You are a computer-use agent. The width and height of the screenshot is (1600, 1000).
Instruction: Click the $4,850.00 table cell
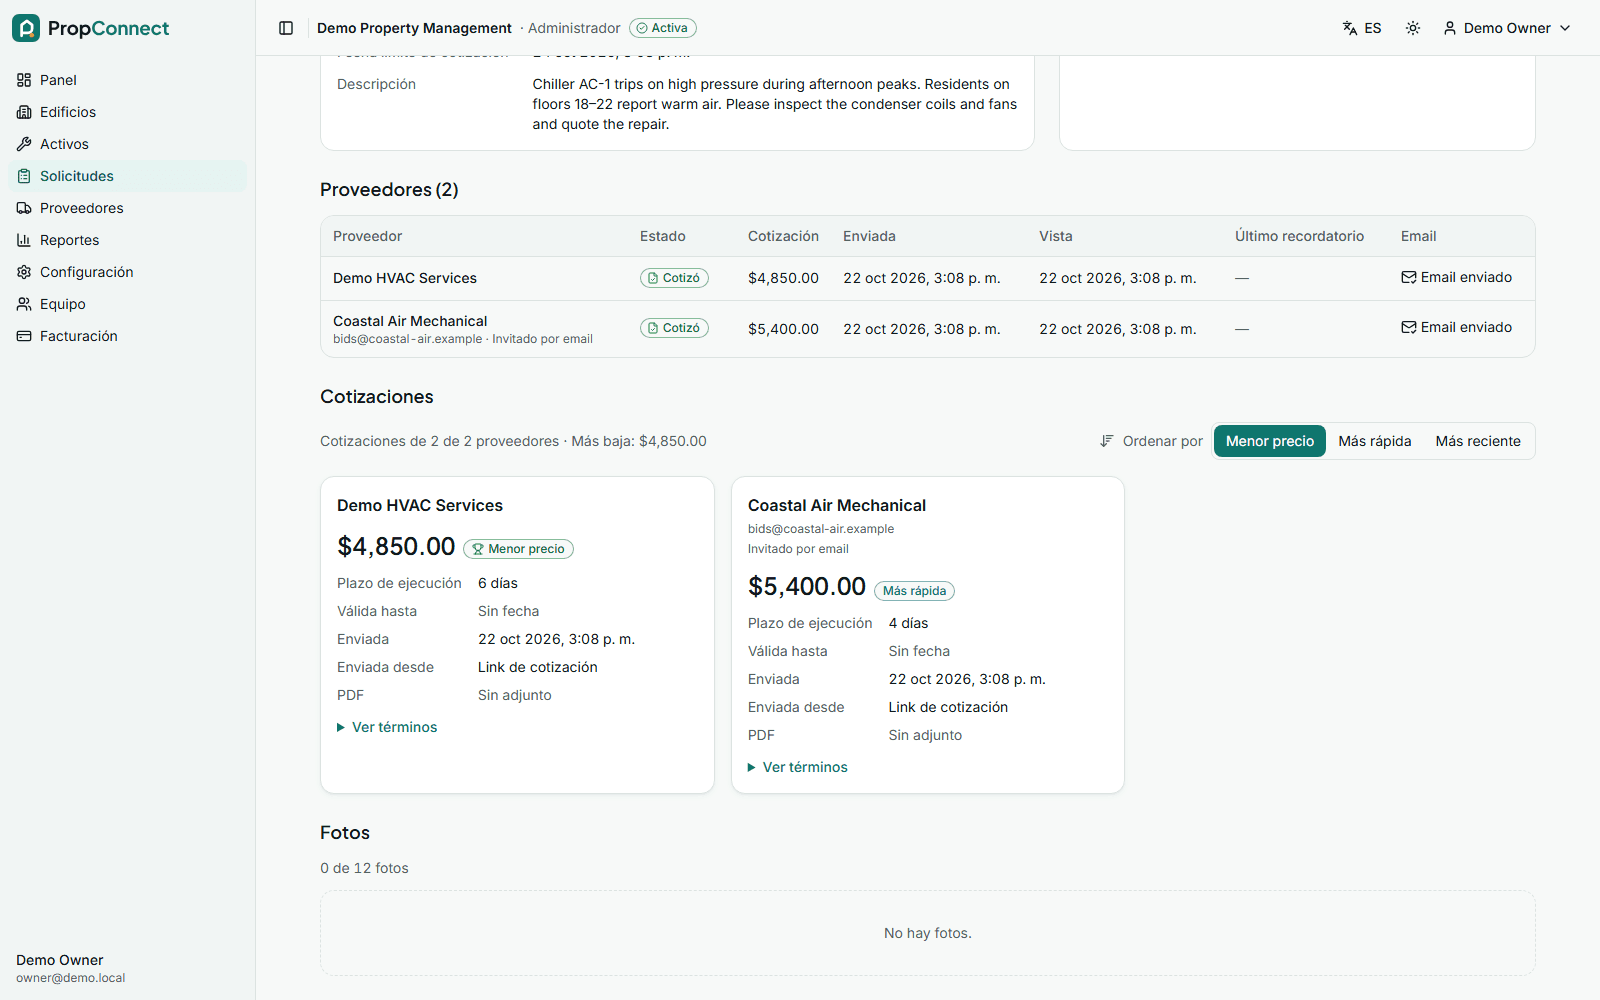click(783, 278)
